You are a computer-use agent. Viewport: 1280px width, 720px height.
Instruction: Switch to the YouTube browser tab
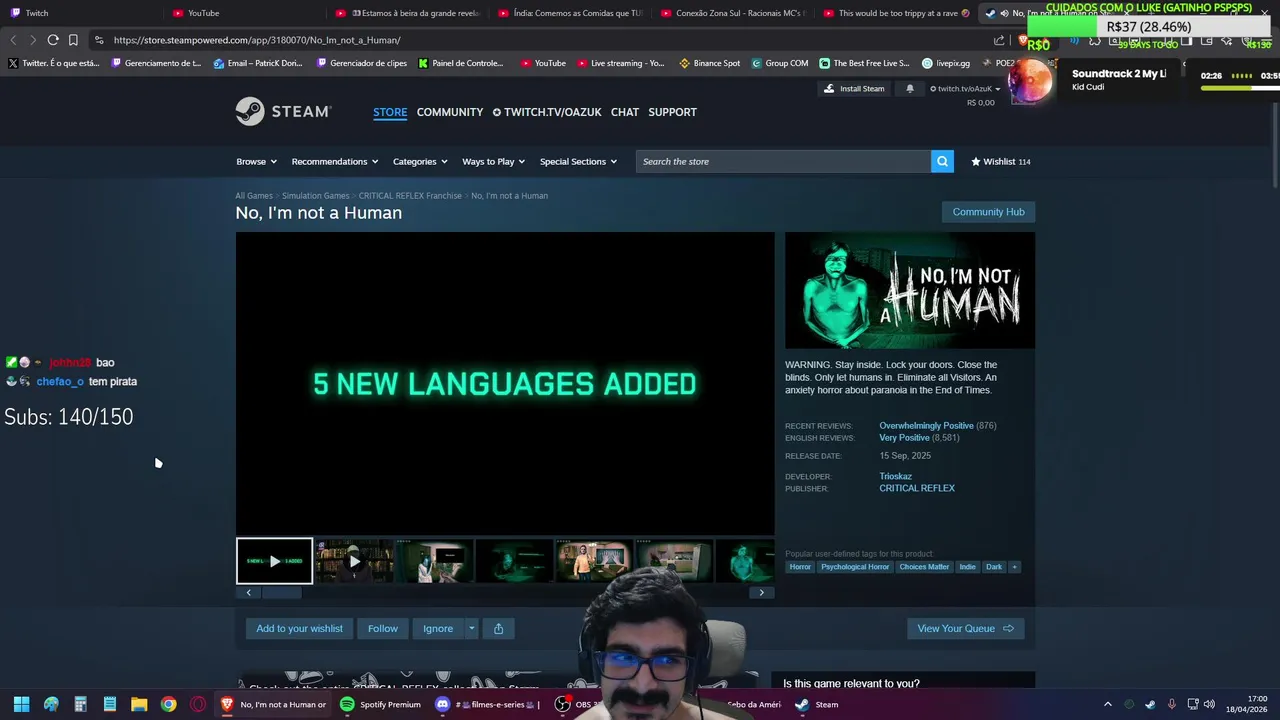tap(245, 13)
